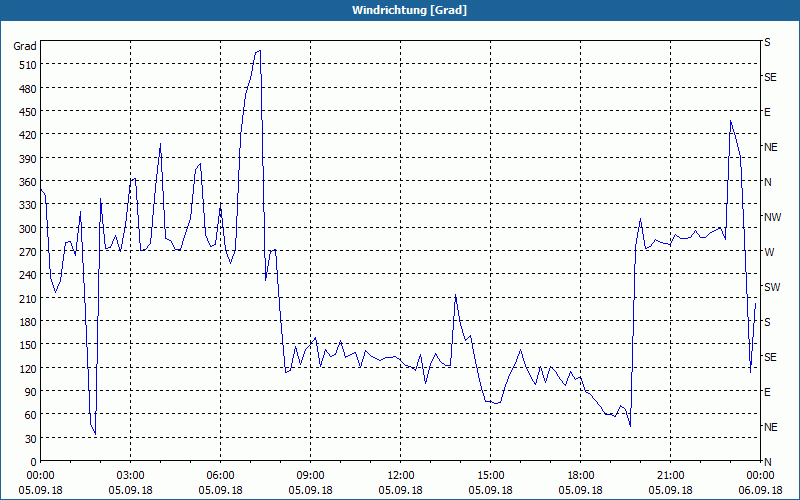
Task: Select the S compass label on the 180 gridline
Action: click(767, 322)
